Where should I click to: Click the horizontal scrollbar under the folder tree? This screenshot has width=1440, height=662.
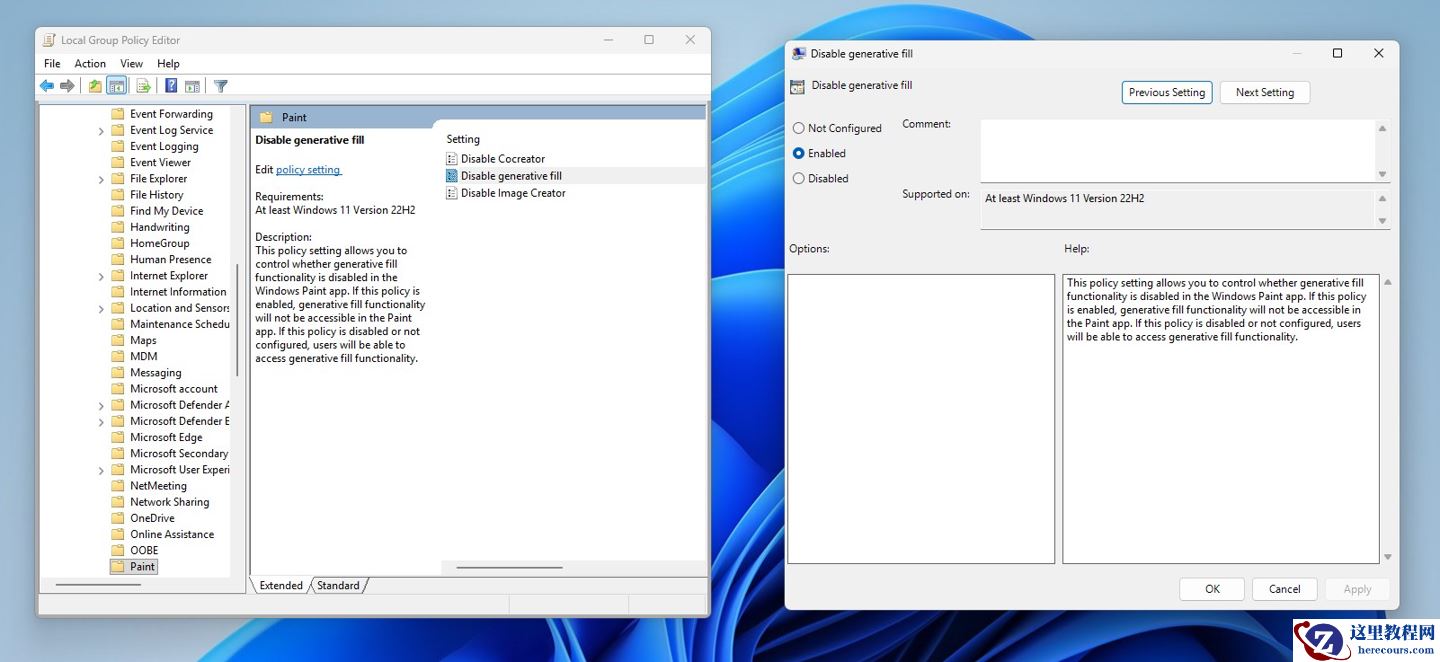(x=98, y=584)
